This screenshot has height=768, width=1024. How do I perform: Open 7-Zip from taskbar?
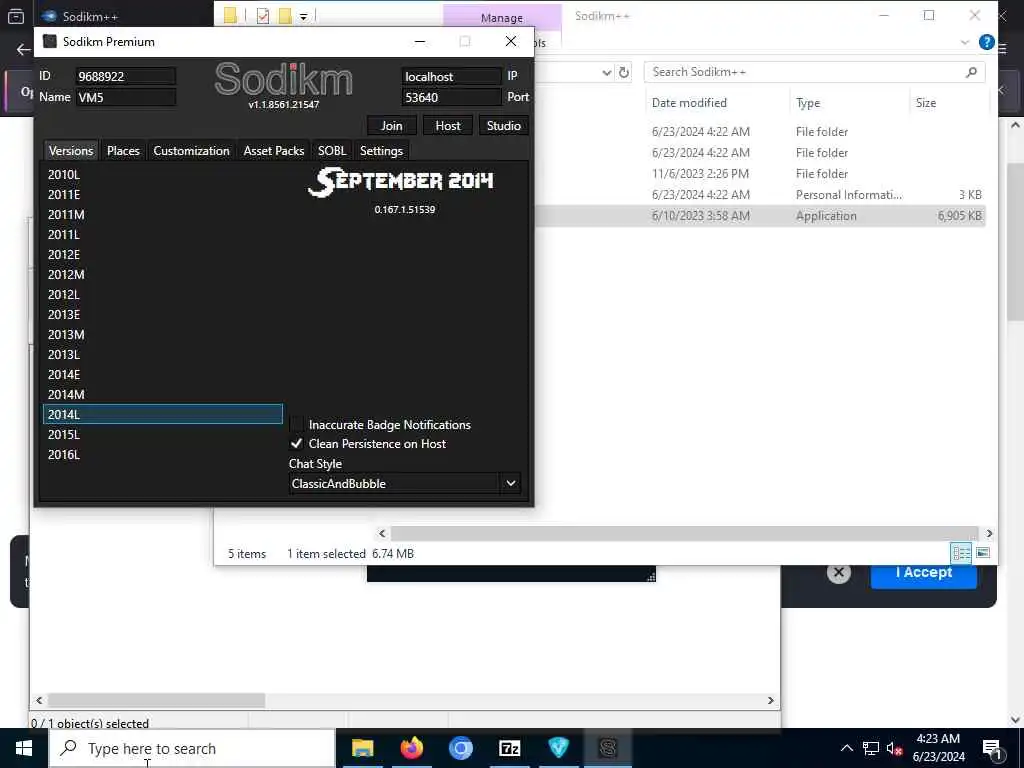point(509,748)
